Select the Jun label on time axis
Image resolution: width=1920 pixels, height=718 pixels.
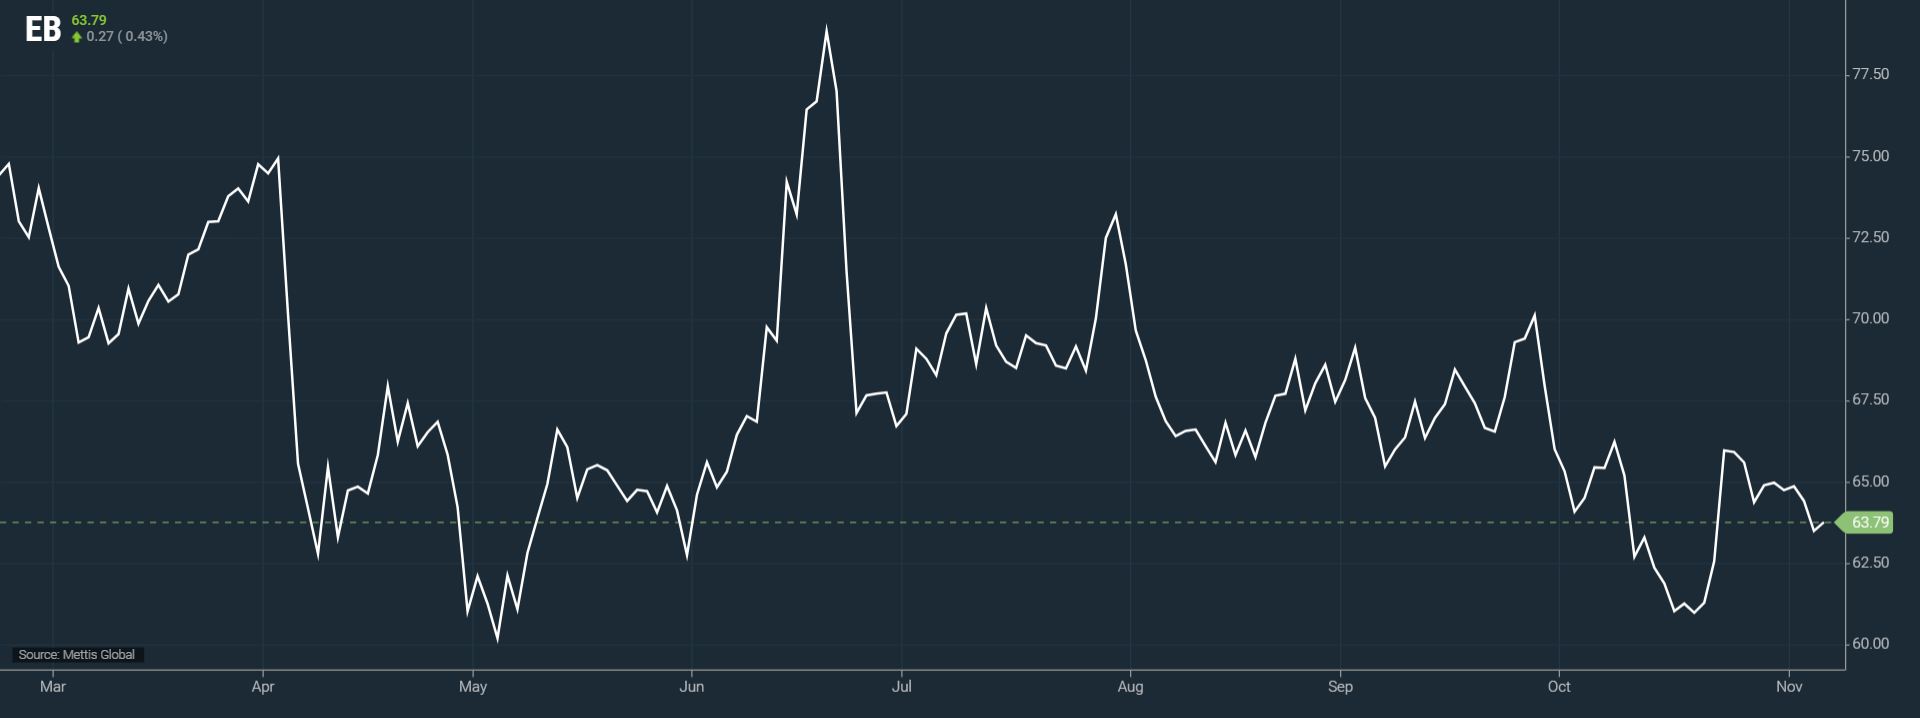pos(692,687)
